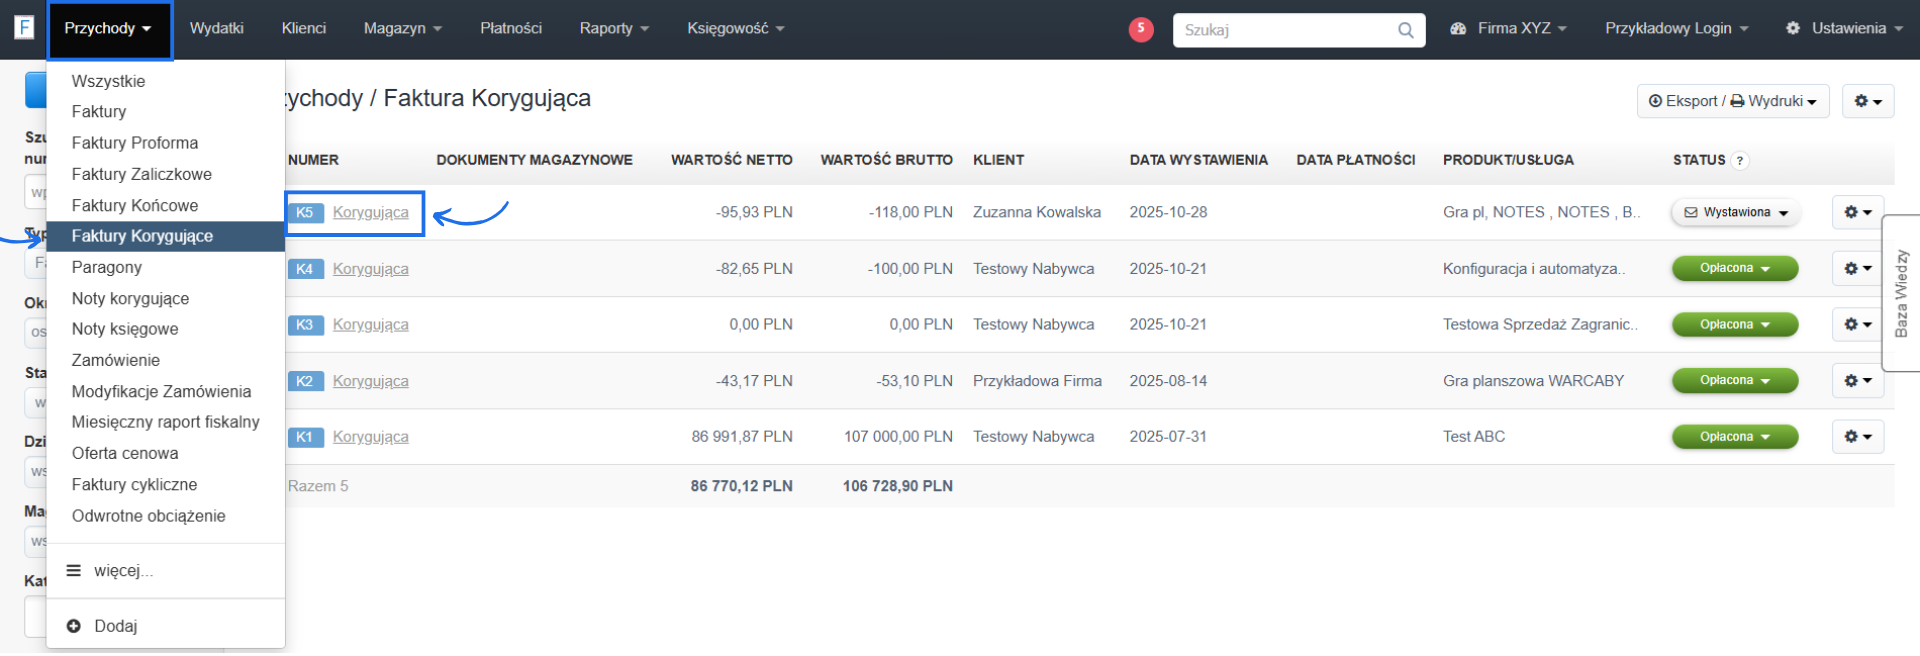The height and width of the screenshot is (656, 1920).
Task: Choose Paragony in the Przychody menu
Action: [x=107, y=267]
